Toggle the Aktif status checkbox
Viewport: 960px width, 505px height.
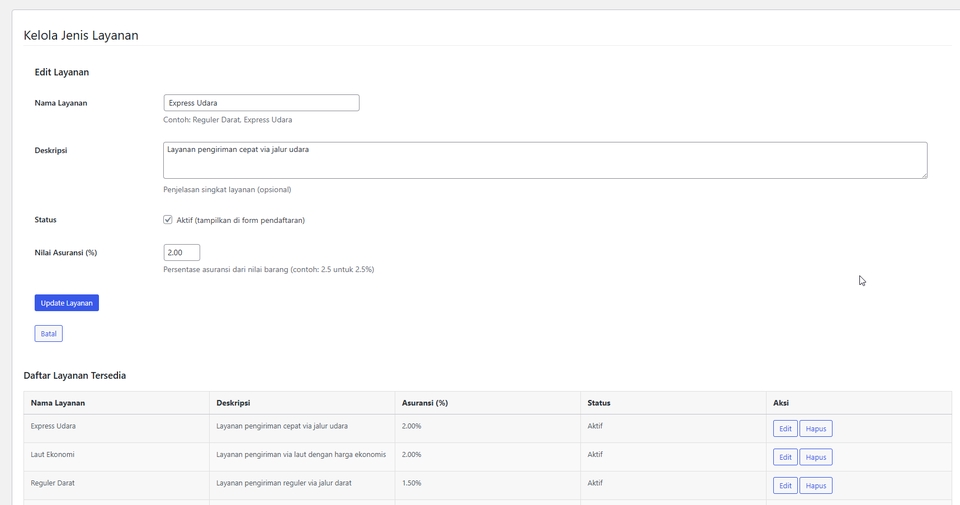(168, 220)
